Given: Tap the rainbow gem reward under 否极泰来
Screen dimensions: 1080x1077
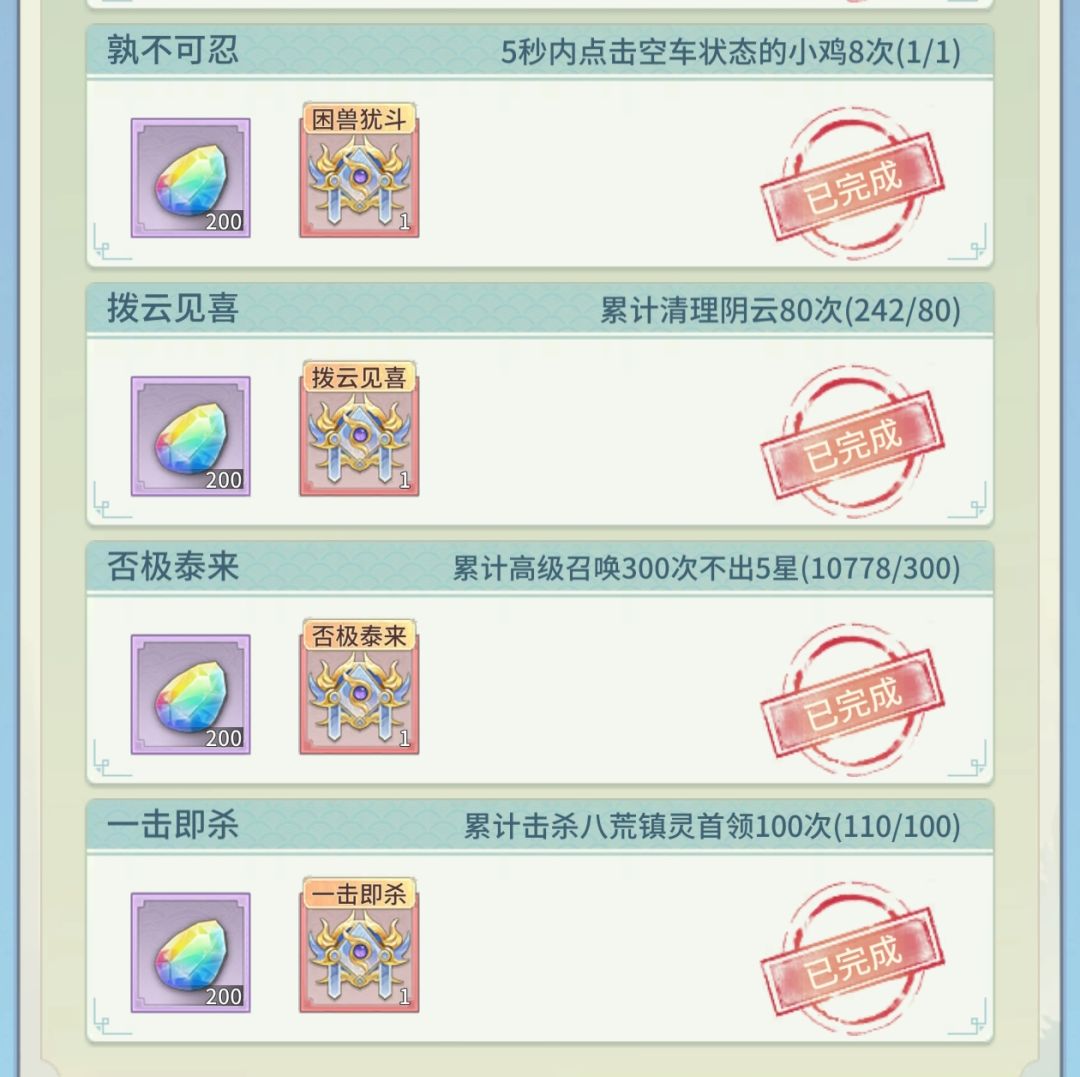Looking at the screenshot, I should click(x=191, y=694).
